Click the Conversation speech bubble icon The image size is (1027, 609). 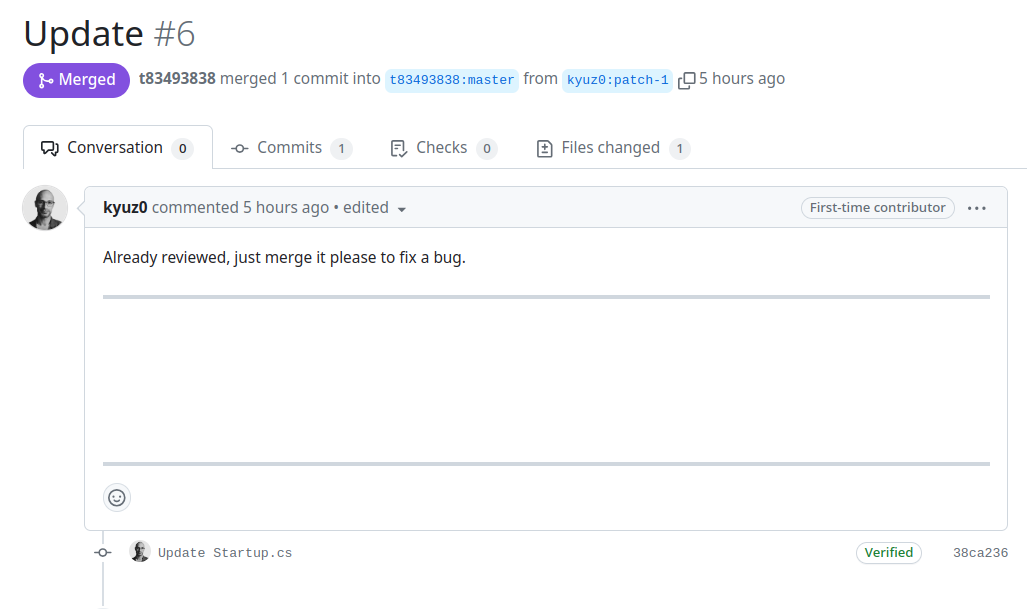point(48,147)
